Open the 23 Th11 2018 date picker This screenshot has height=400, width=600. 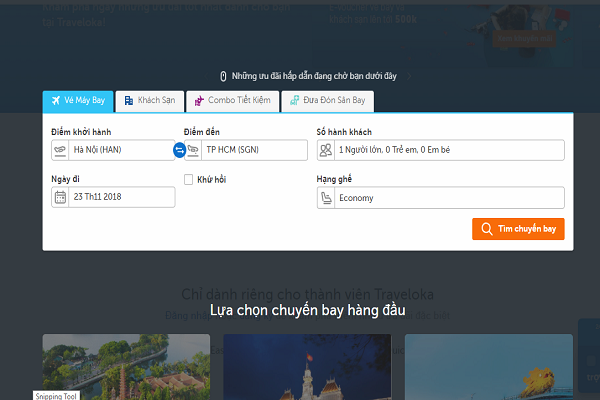pos(113,197)
